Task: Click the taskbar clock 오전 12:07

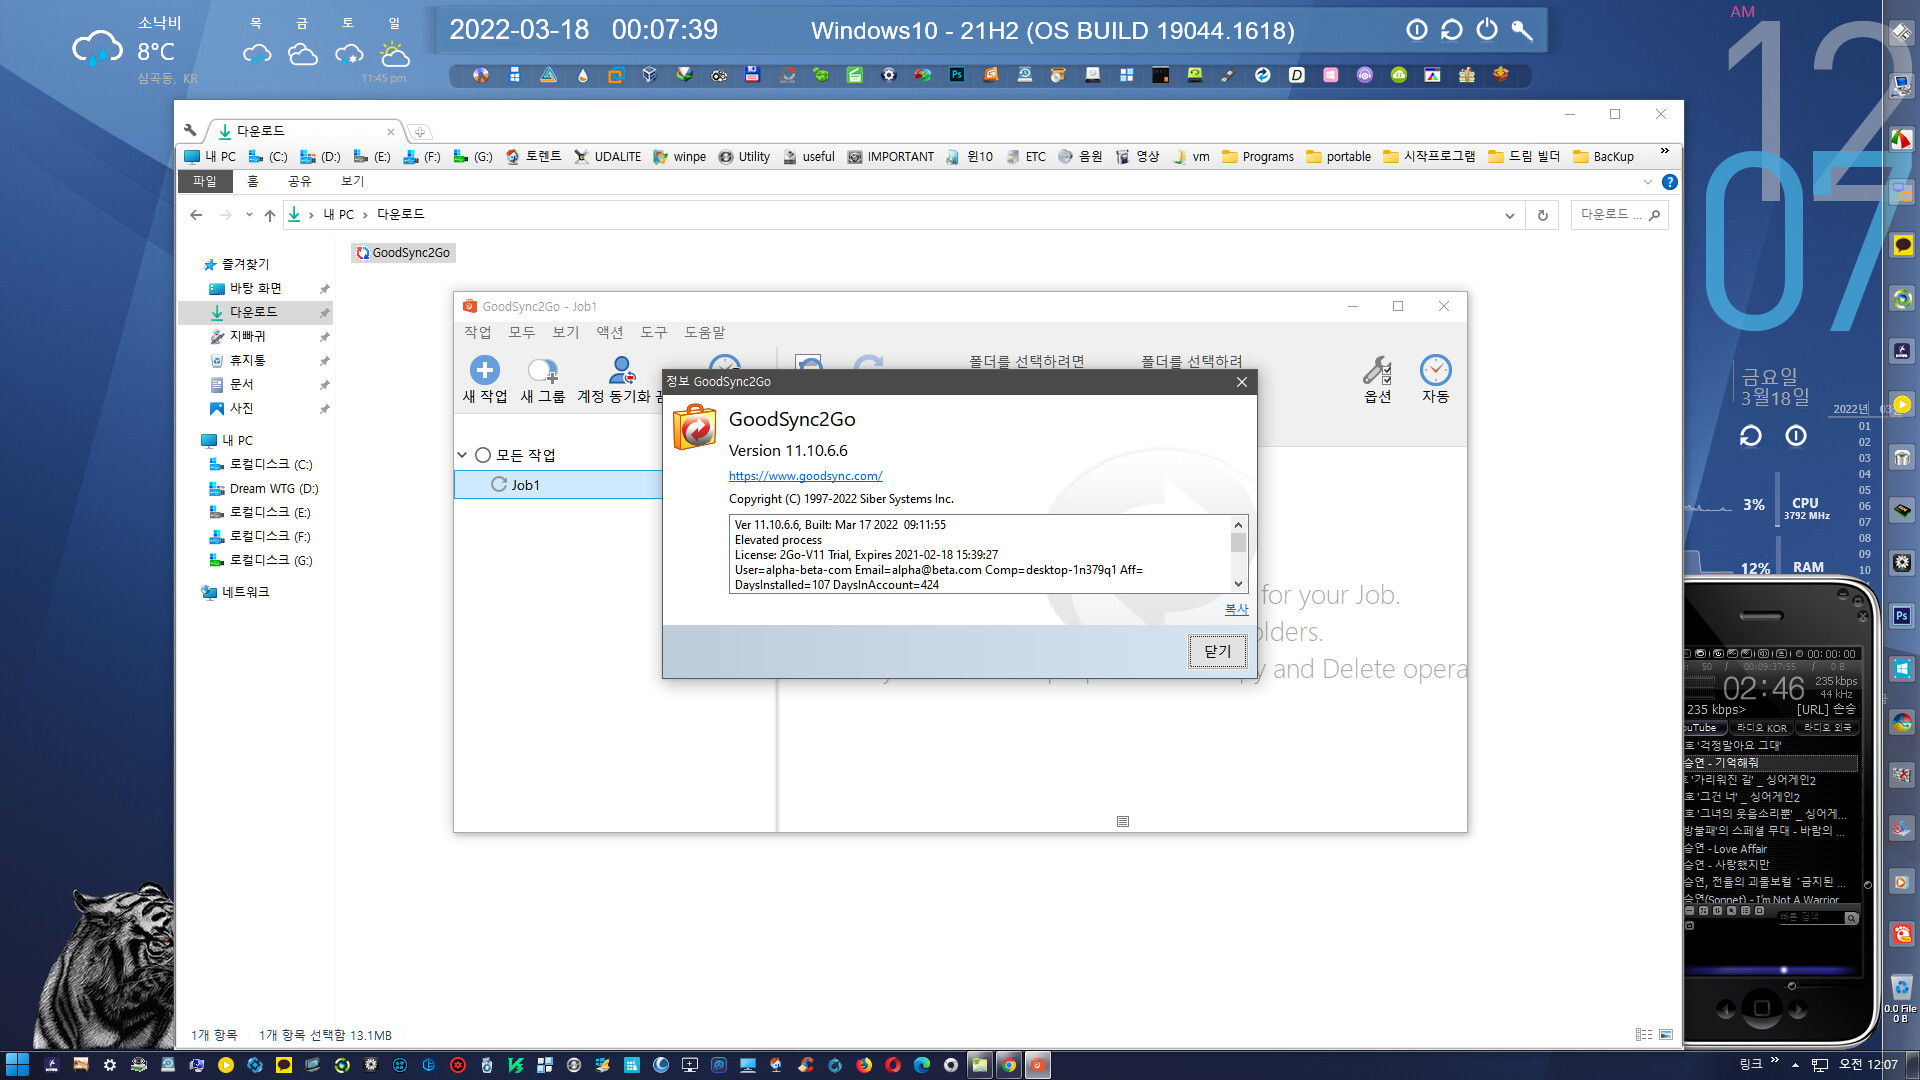Action: (x=1868, y=1065)
